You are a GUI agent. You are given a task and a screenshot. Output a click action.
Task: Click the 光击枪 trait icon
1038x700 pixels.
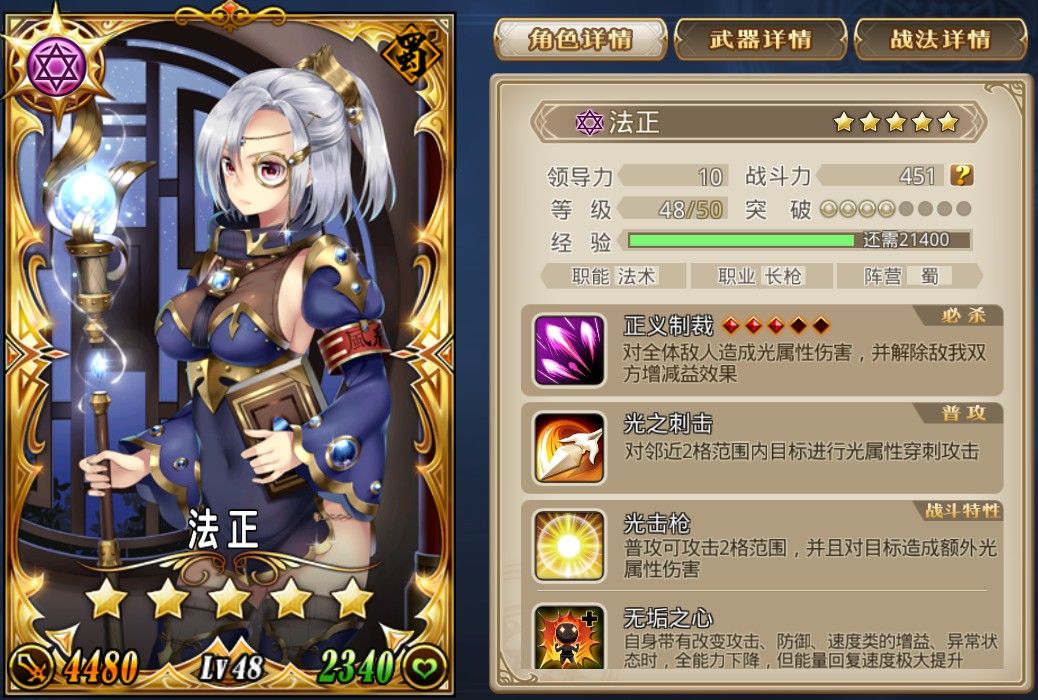569,545
